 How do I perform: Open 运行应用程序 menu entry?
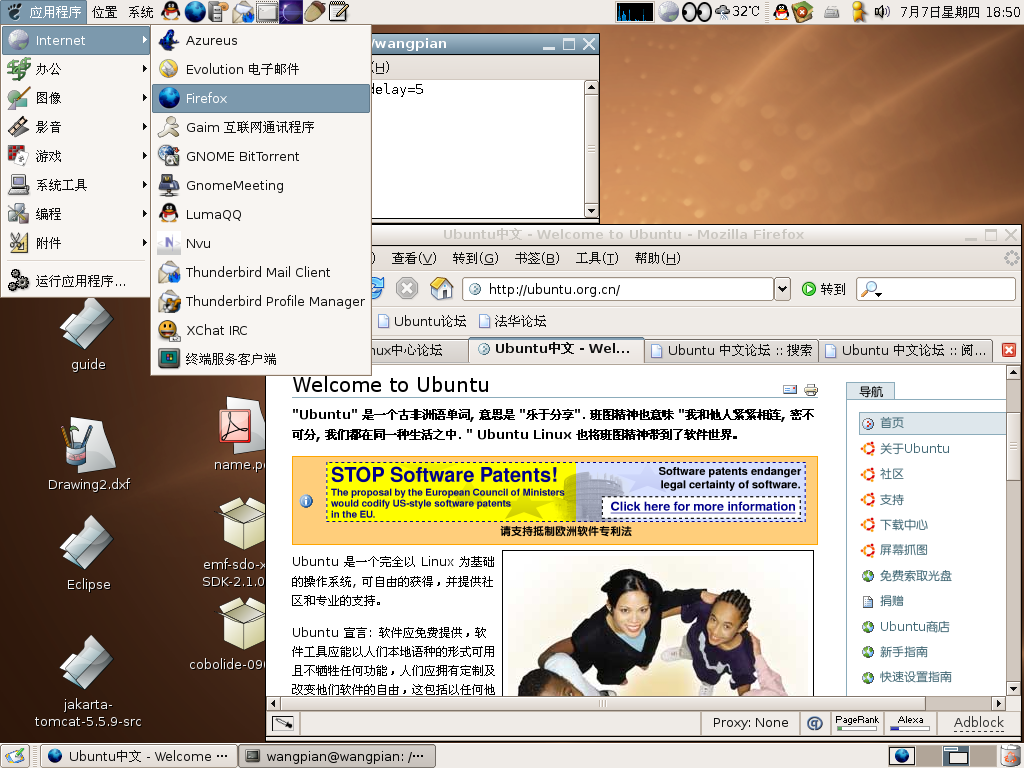tap(76, 281)
